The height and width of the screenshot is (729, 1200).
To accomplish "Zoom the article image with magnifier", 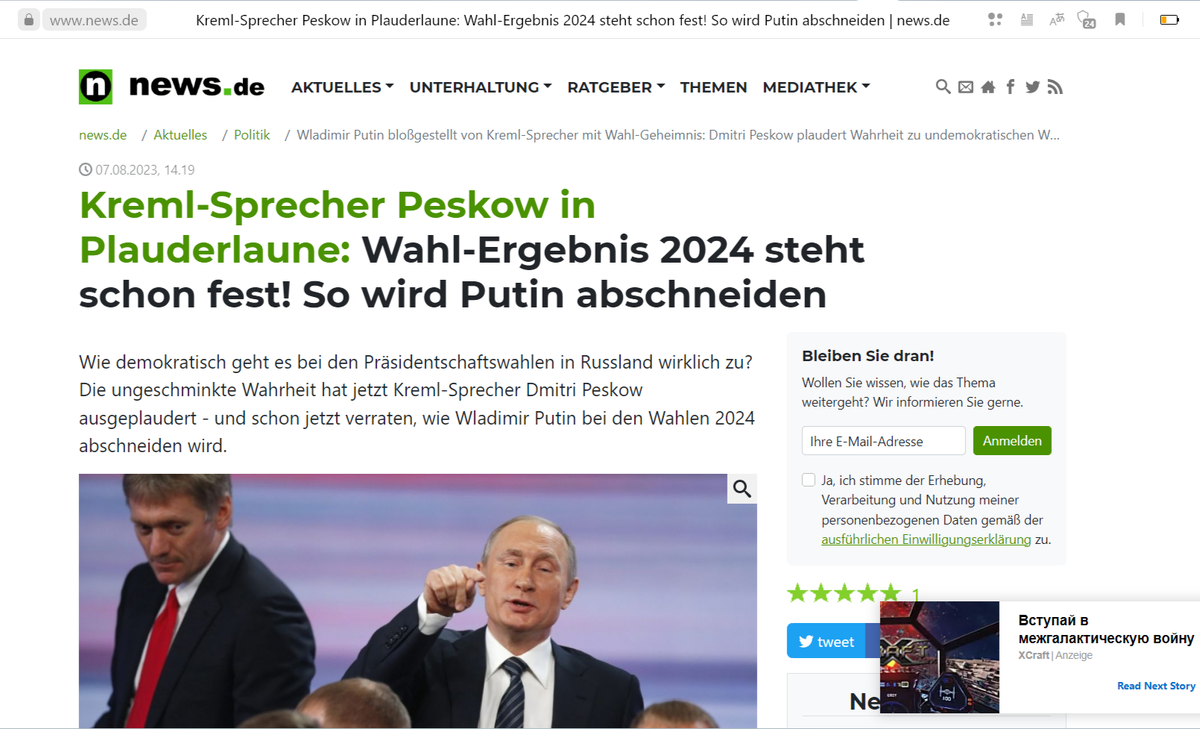I will point(742,488).
